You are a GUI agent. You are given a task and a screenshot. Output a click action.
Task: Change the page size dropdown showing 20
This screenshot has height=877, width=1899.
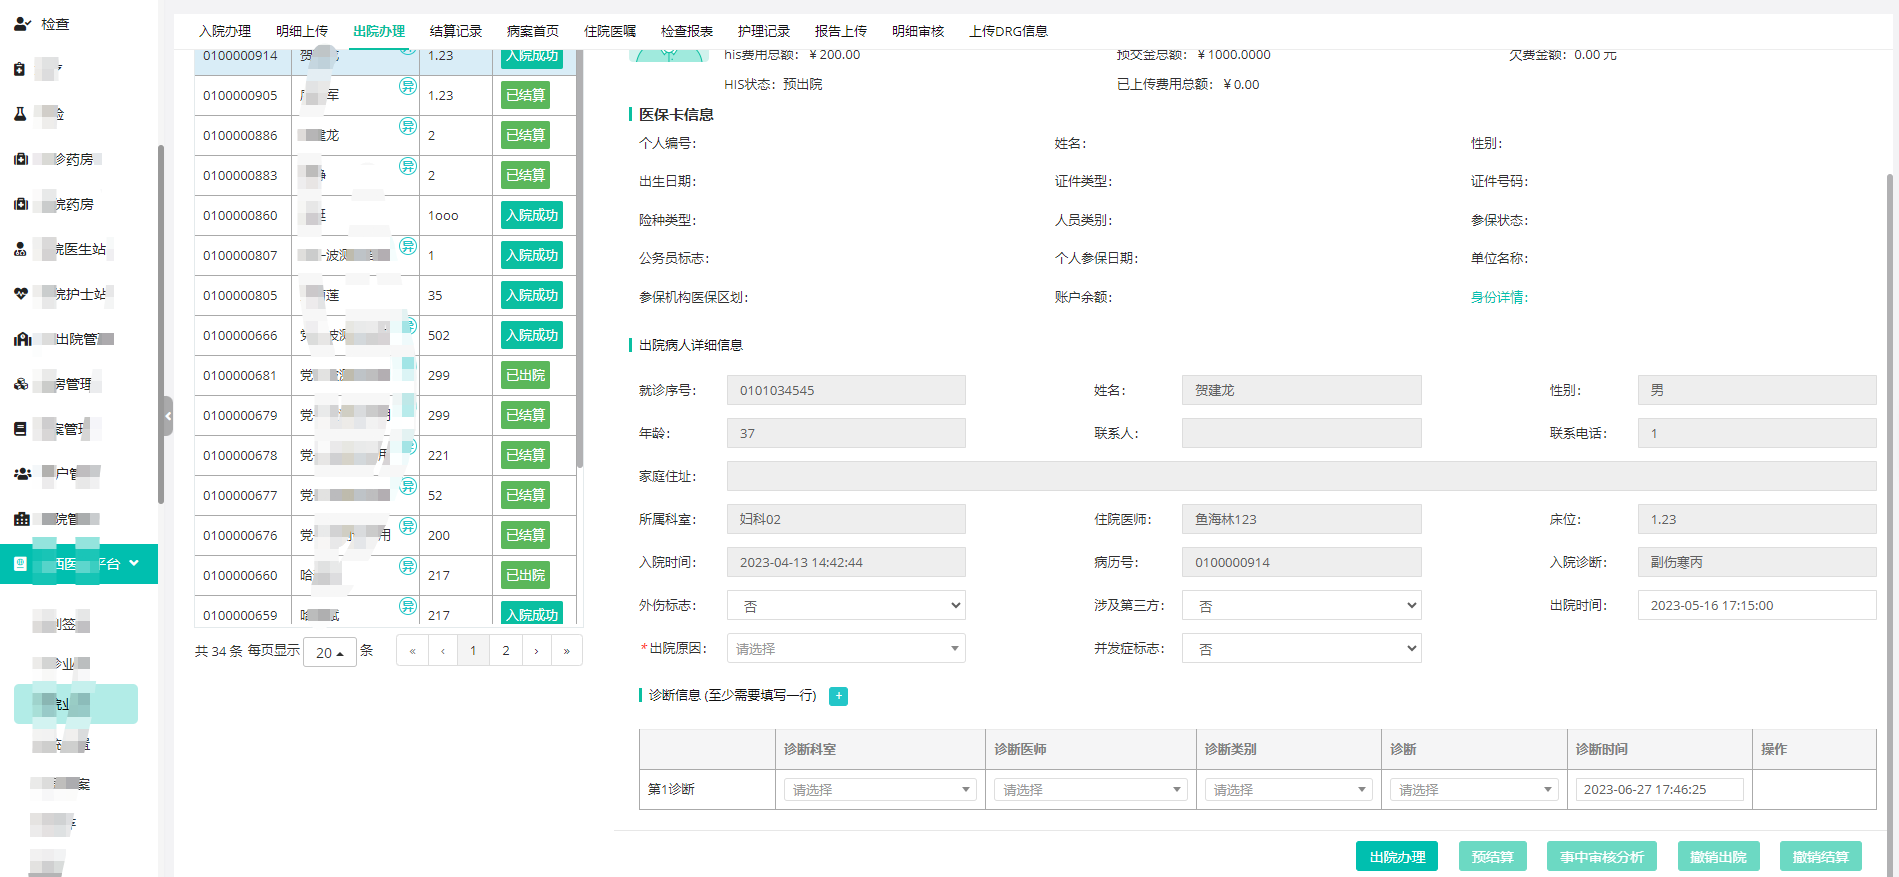point(330,652)
